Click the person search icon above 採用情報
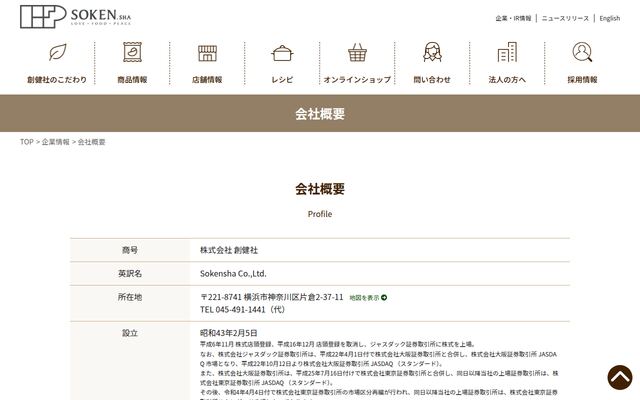The width and height of the screenshot is (640, 400). (x=582, y=52)
